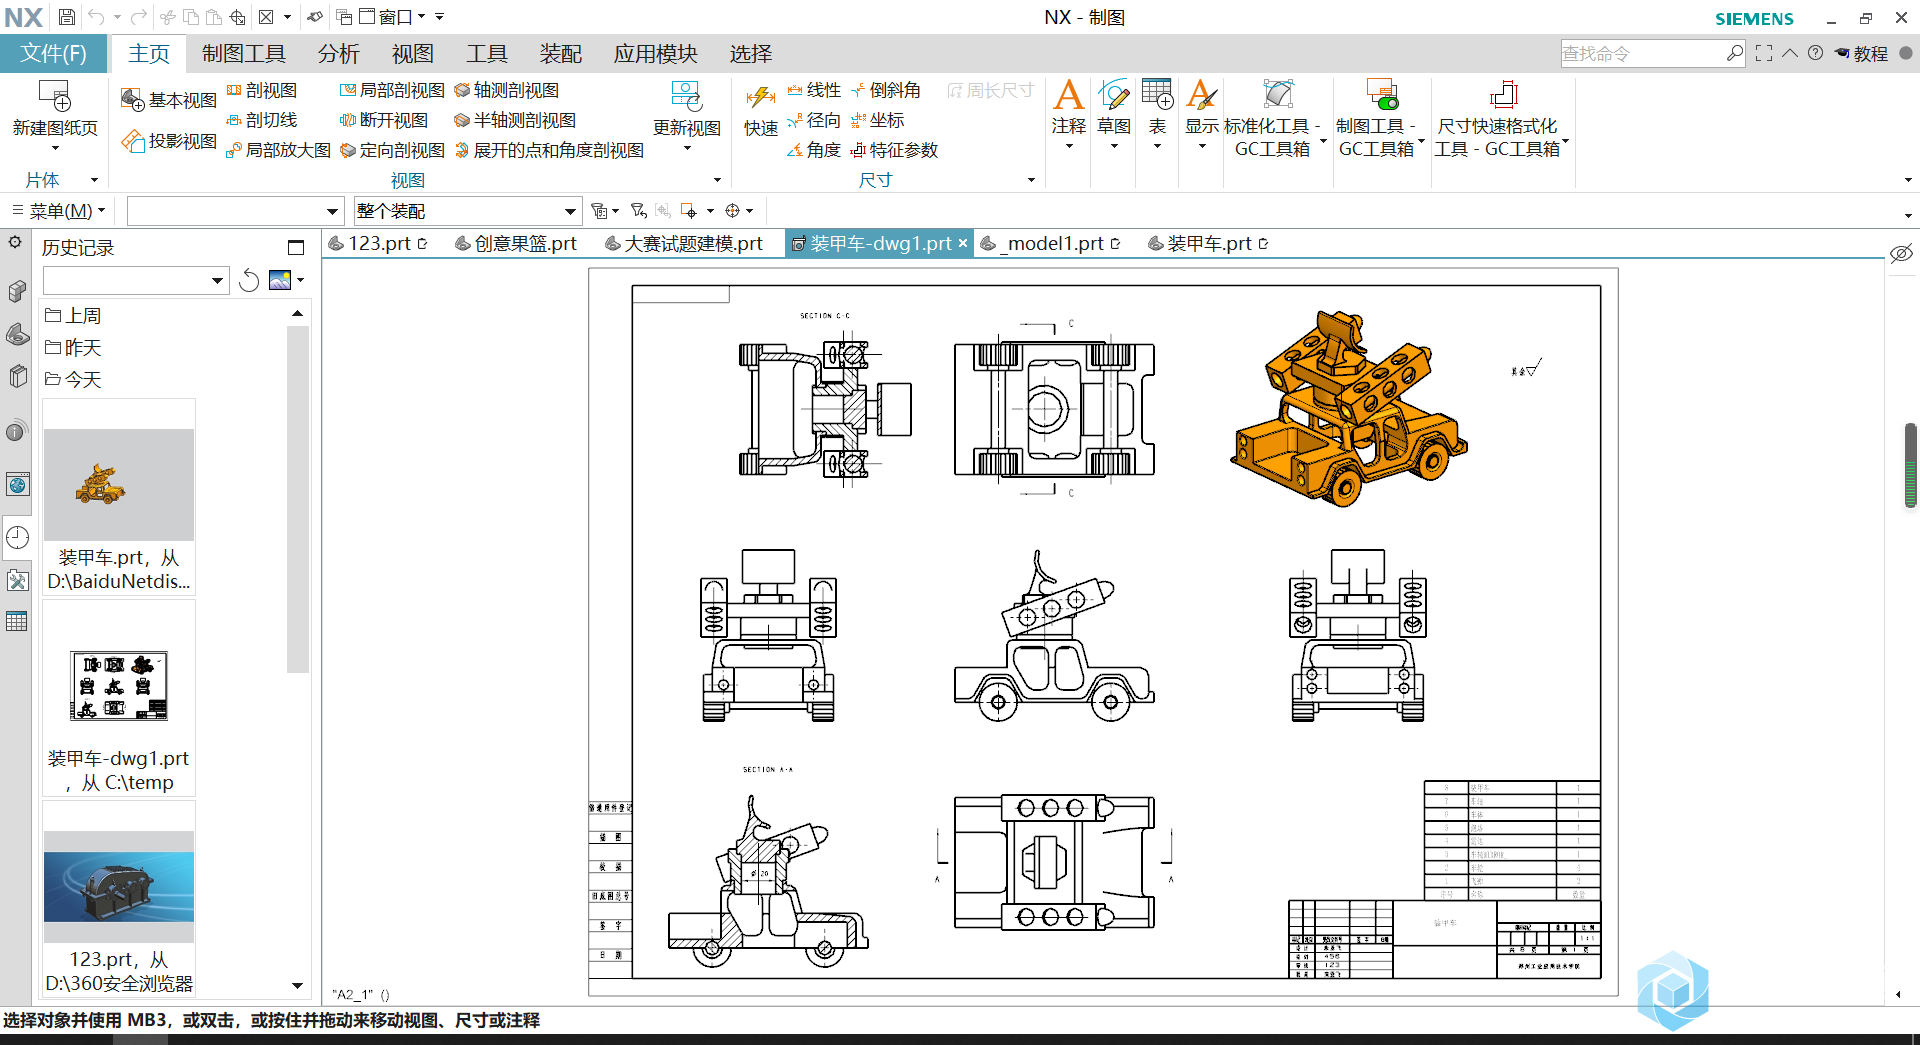This screenshot has height=1045, width=1920.
Task: Open the Window (窗口) dropdown in title bar
Action: click(x=392, y=17)
